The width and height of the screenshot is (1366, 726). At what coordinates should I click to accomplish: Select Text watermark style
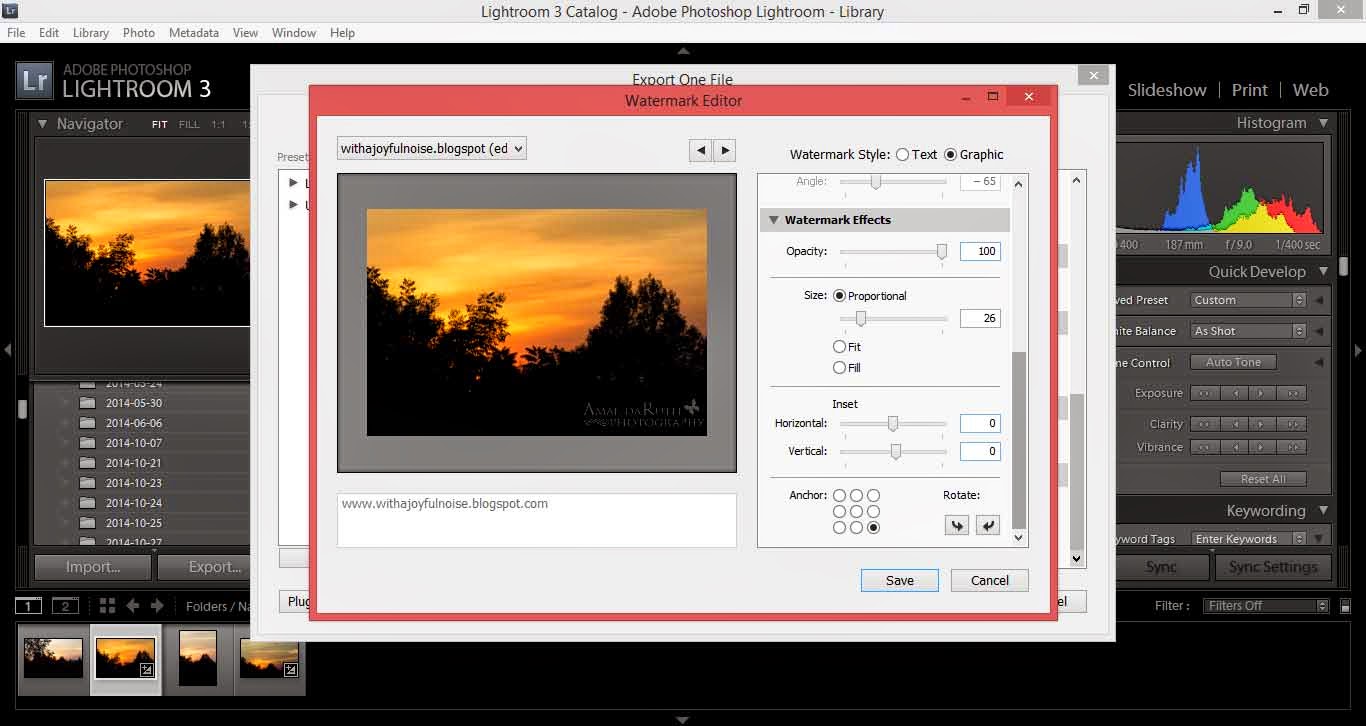point(903,155)
